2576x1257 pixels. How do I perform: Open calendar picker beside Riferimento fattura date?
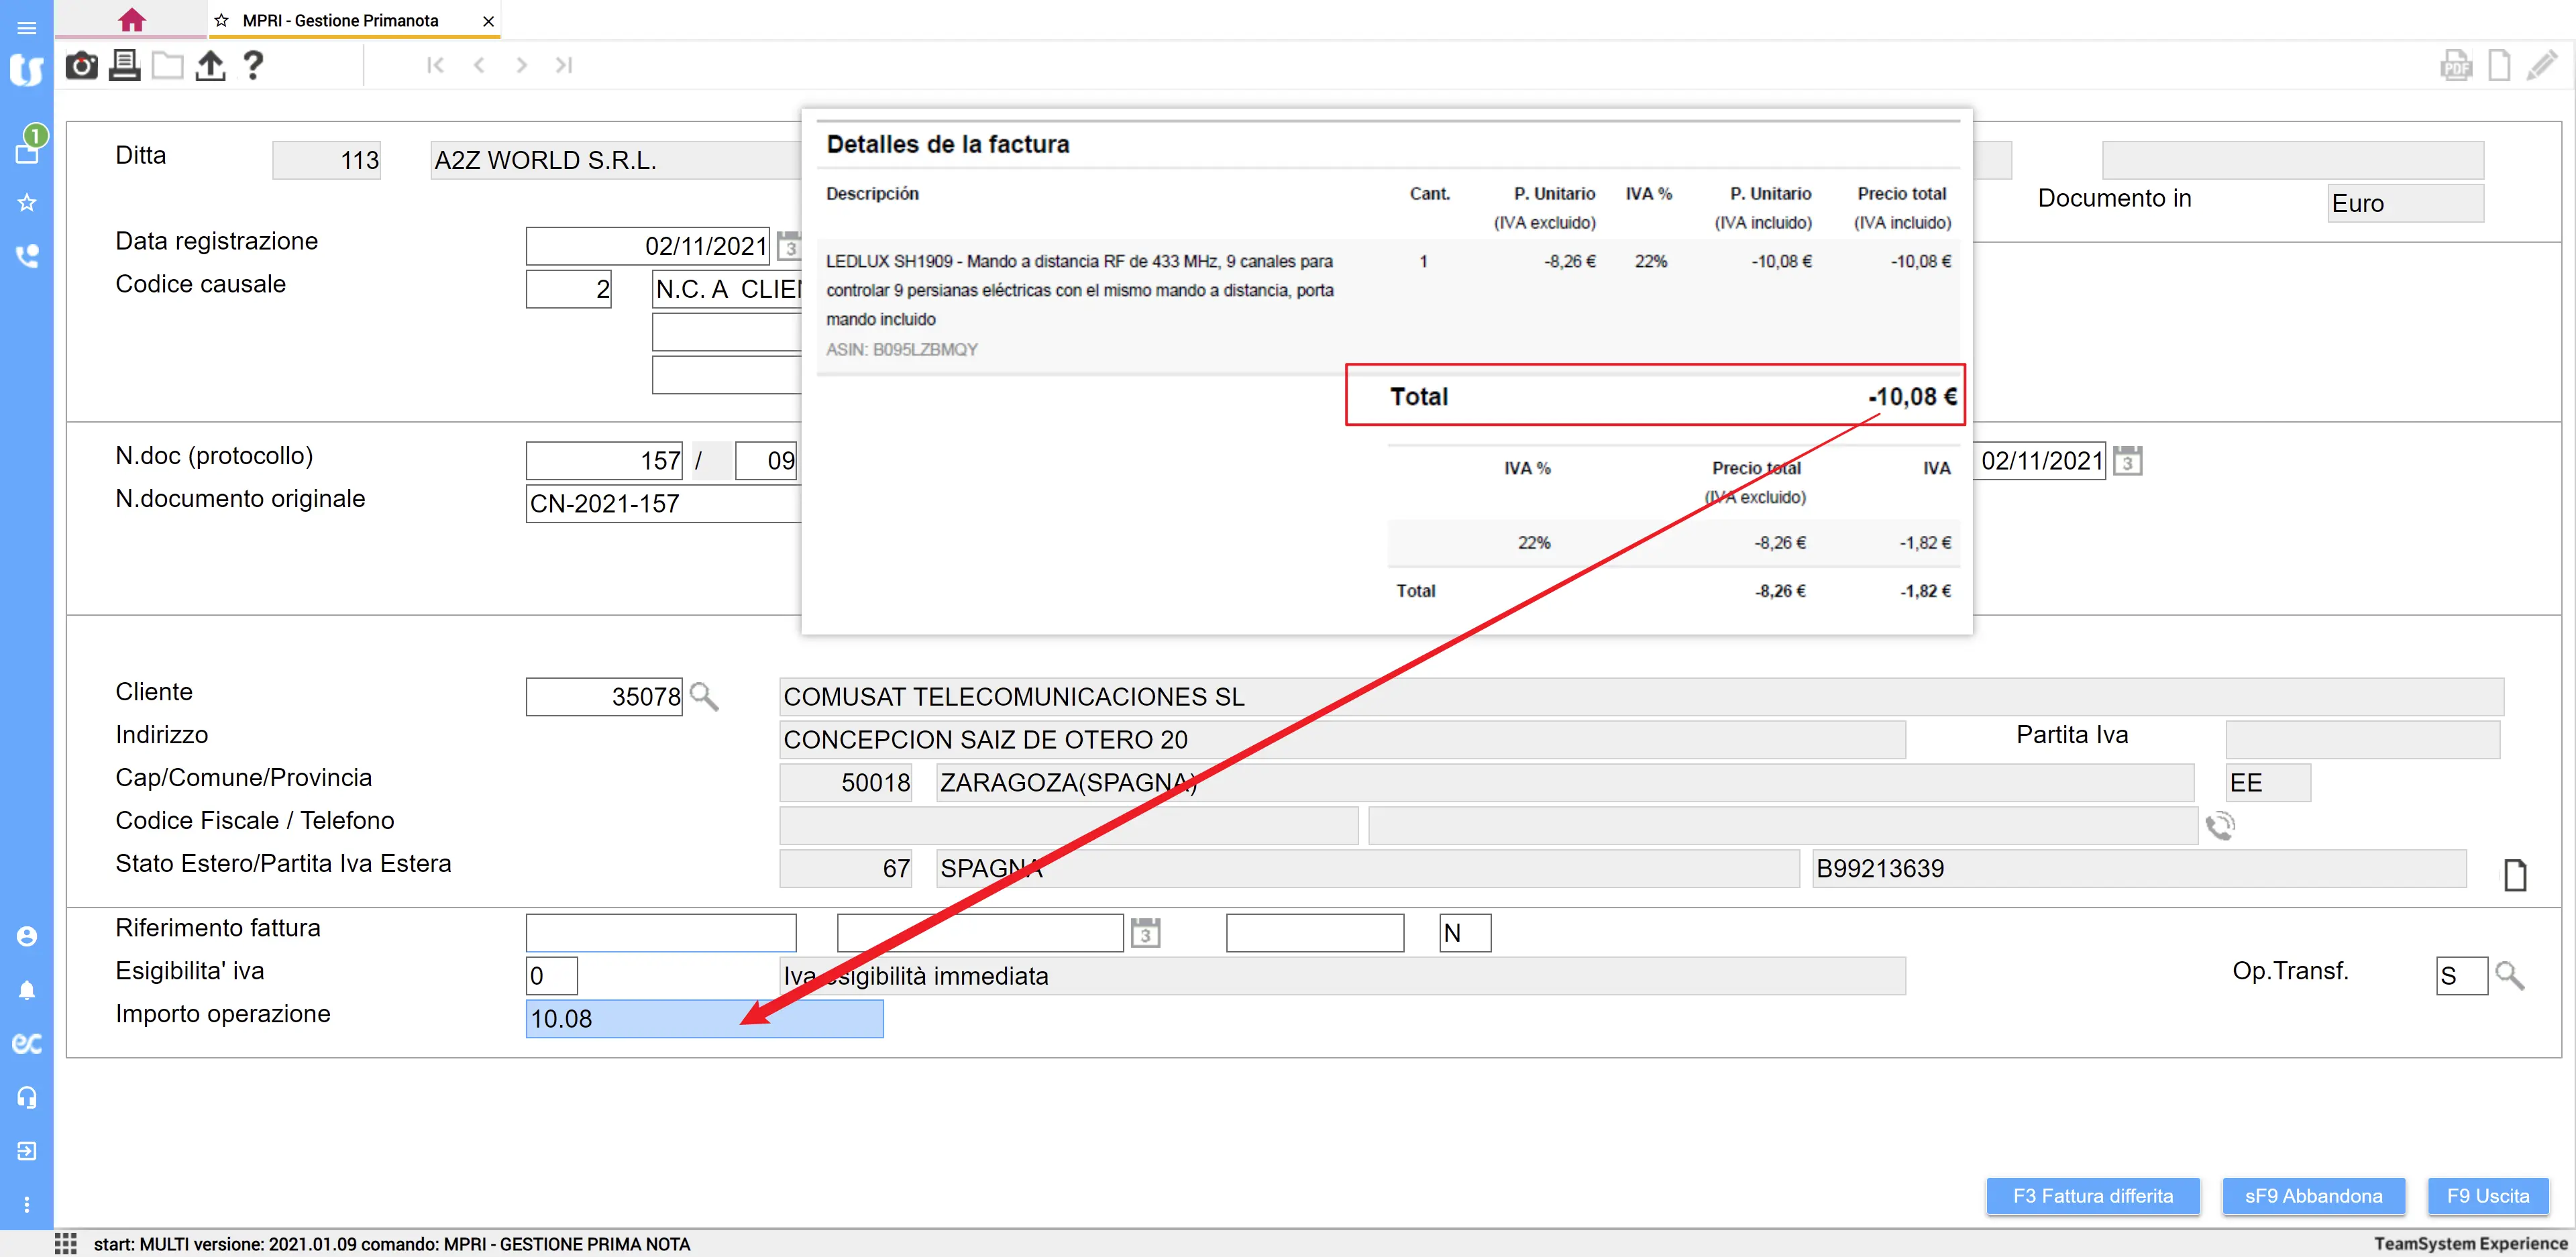(x=1145, y=933)
